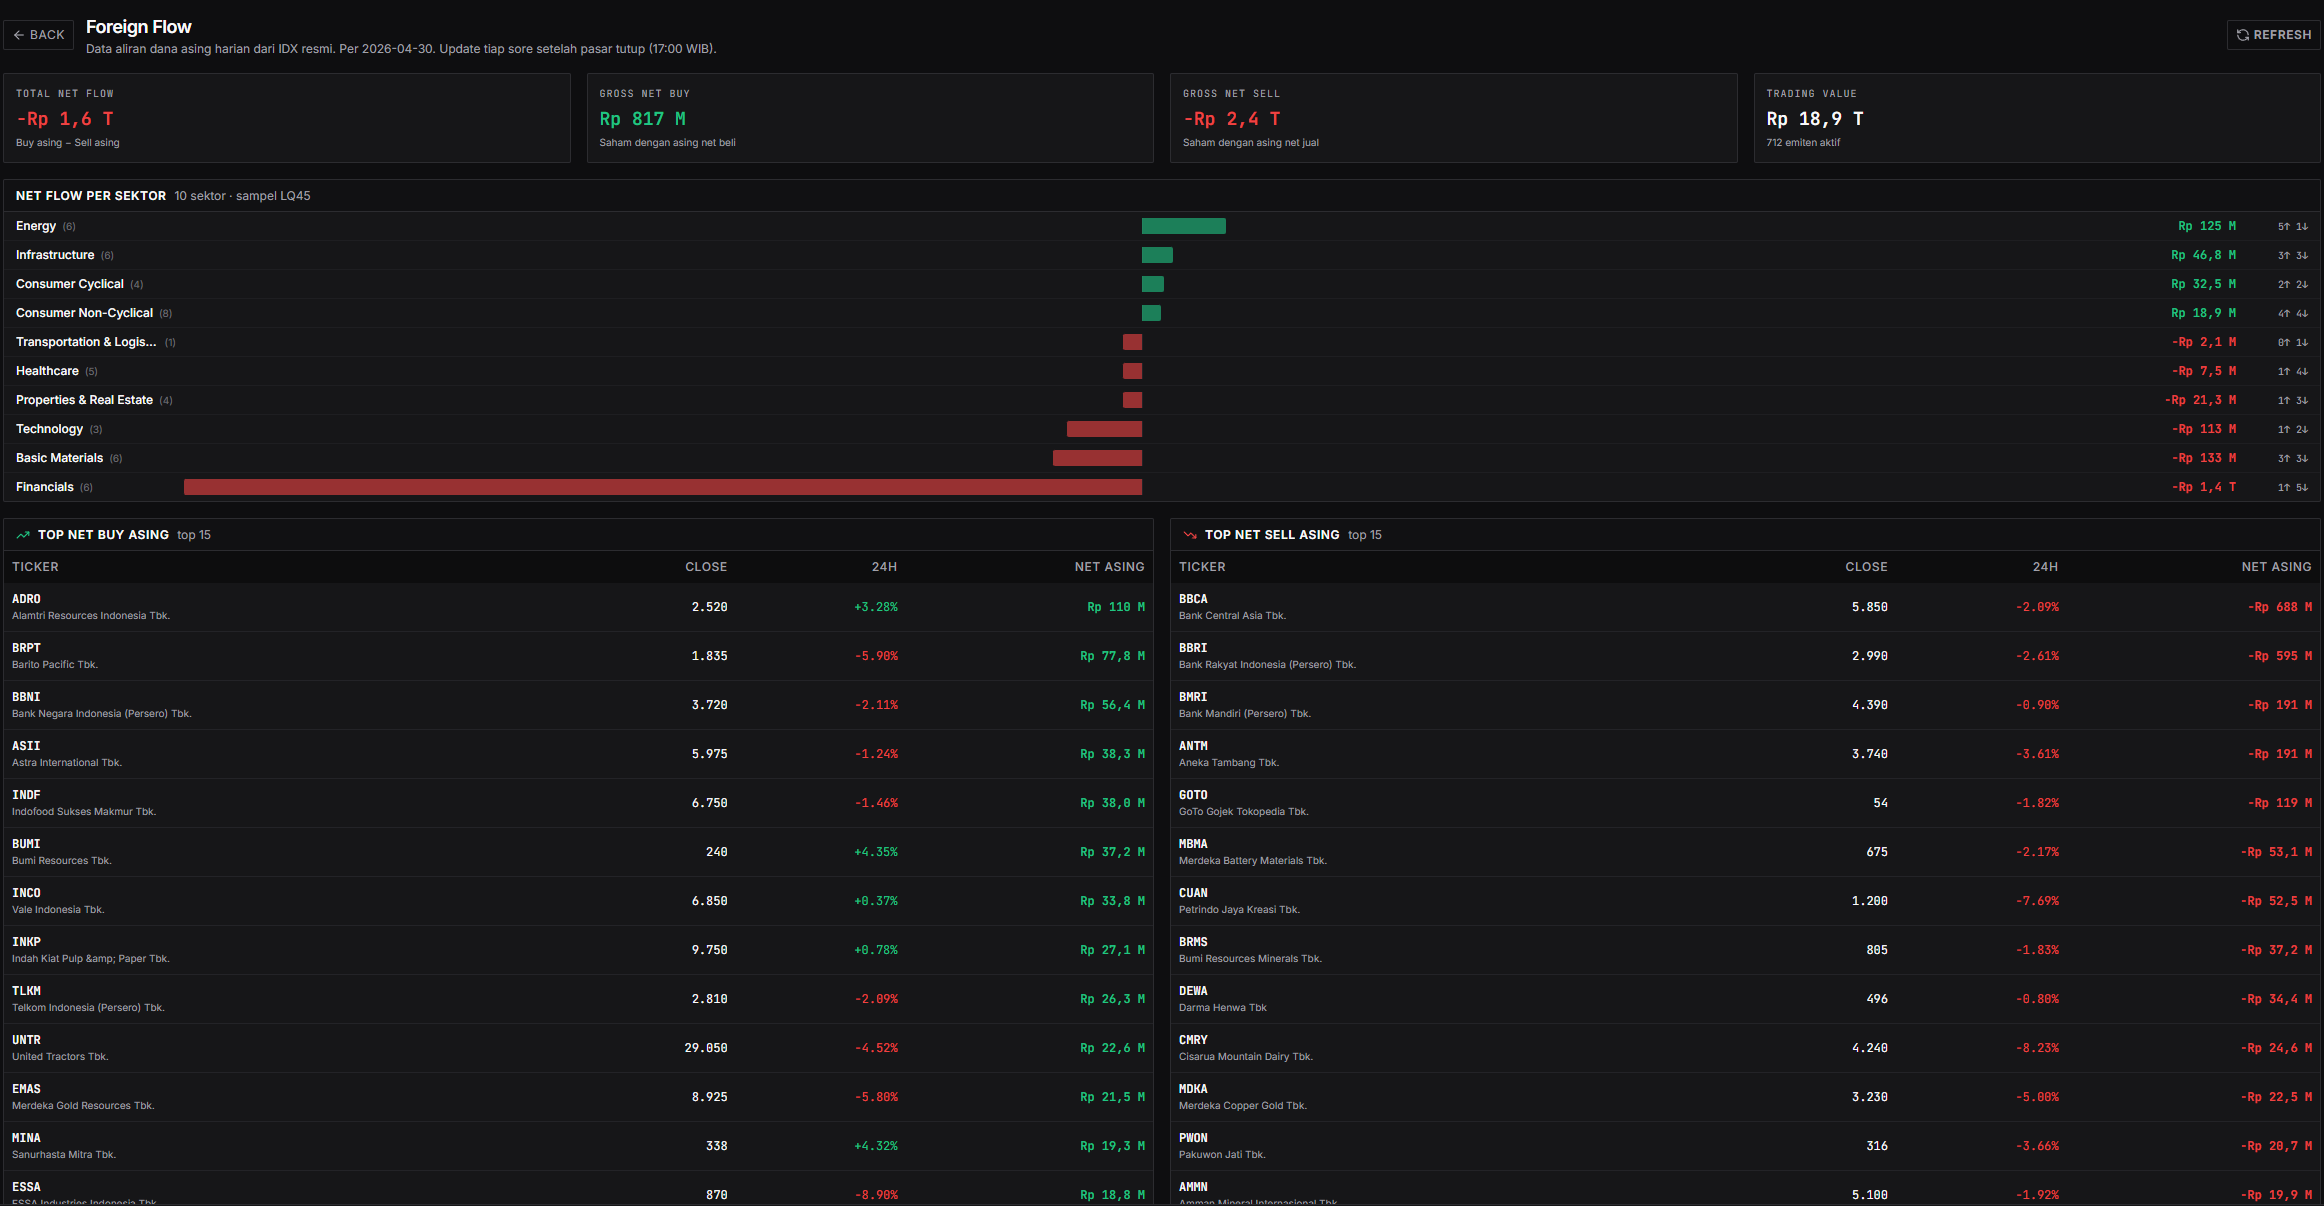The height and width of the screenshot is (1206, 2324).
Task: Open the BBCA Bank Central Asia row
Action: click(x=1745, y=607)
